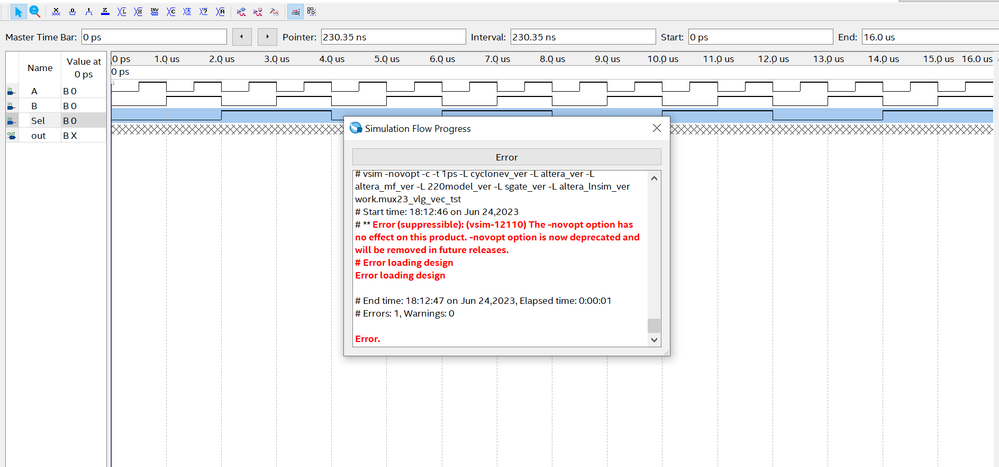Apply Forcing High (1) waveform value
999x467 pixels.
point(89,11)
